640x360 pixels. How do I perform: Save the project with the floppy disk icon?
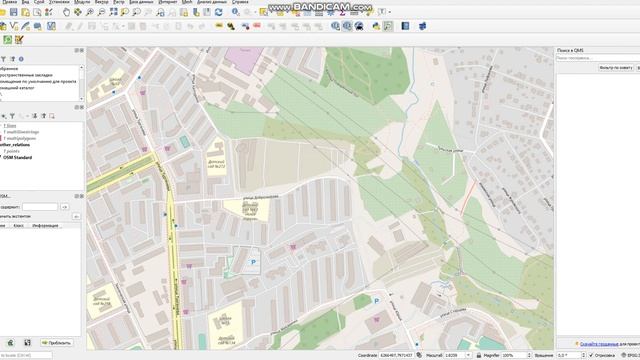tap(13, 12)
